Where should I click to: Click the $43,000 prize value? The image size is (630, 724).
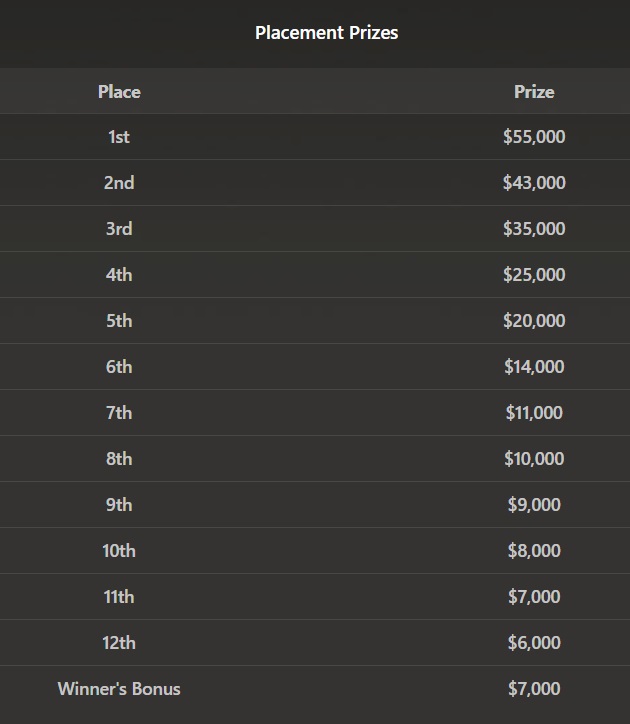click(534, 183)
